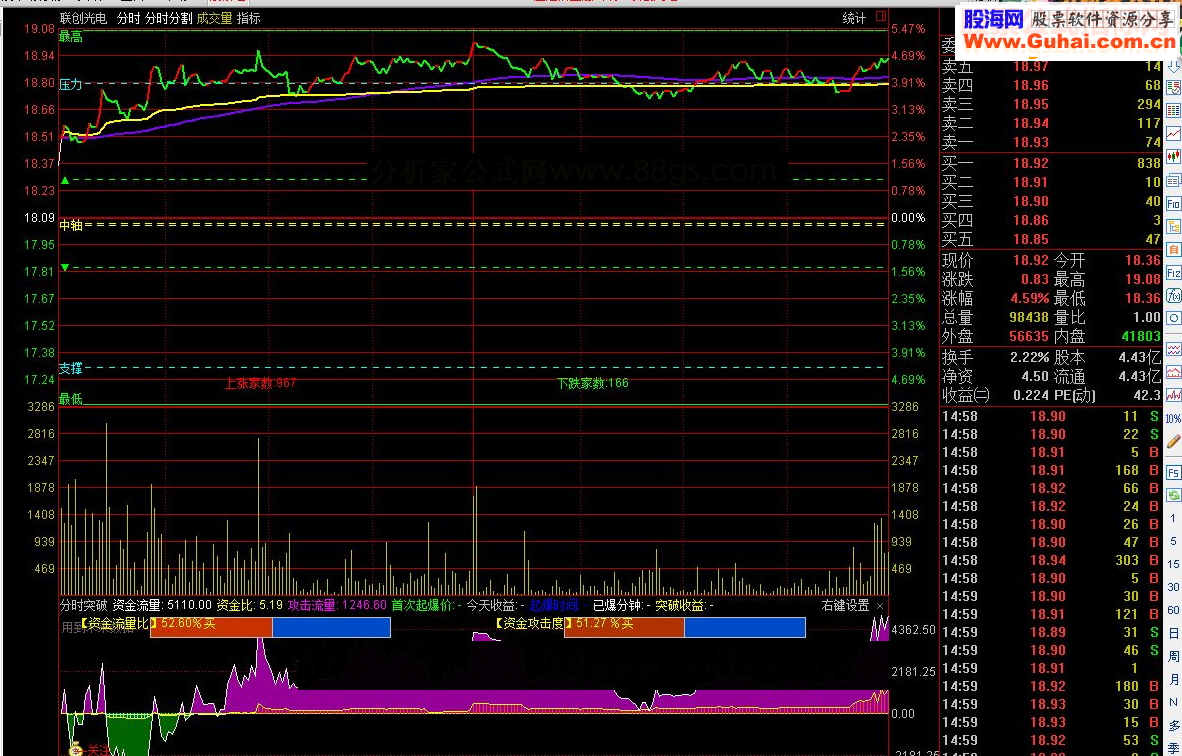Screen dimensions: 1182x756
Task: Select the pencil drawing tool icon
Action: (x=1173, y=442)
